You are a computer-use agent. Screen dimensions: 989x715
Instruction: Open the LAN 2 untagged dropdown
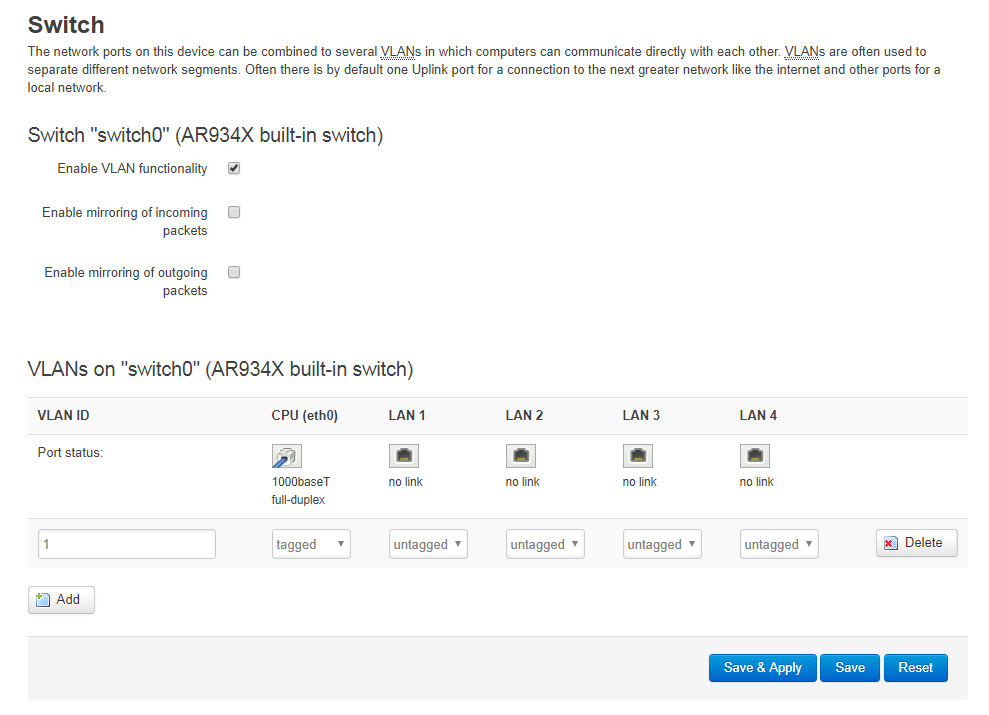(x=545, y=544)
